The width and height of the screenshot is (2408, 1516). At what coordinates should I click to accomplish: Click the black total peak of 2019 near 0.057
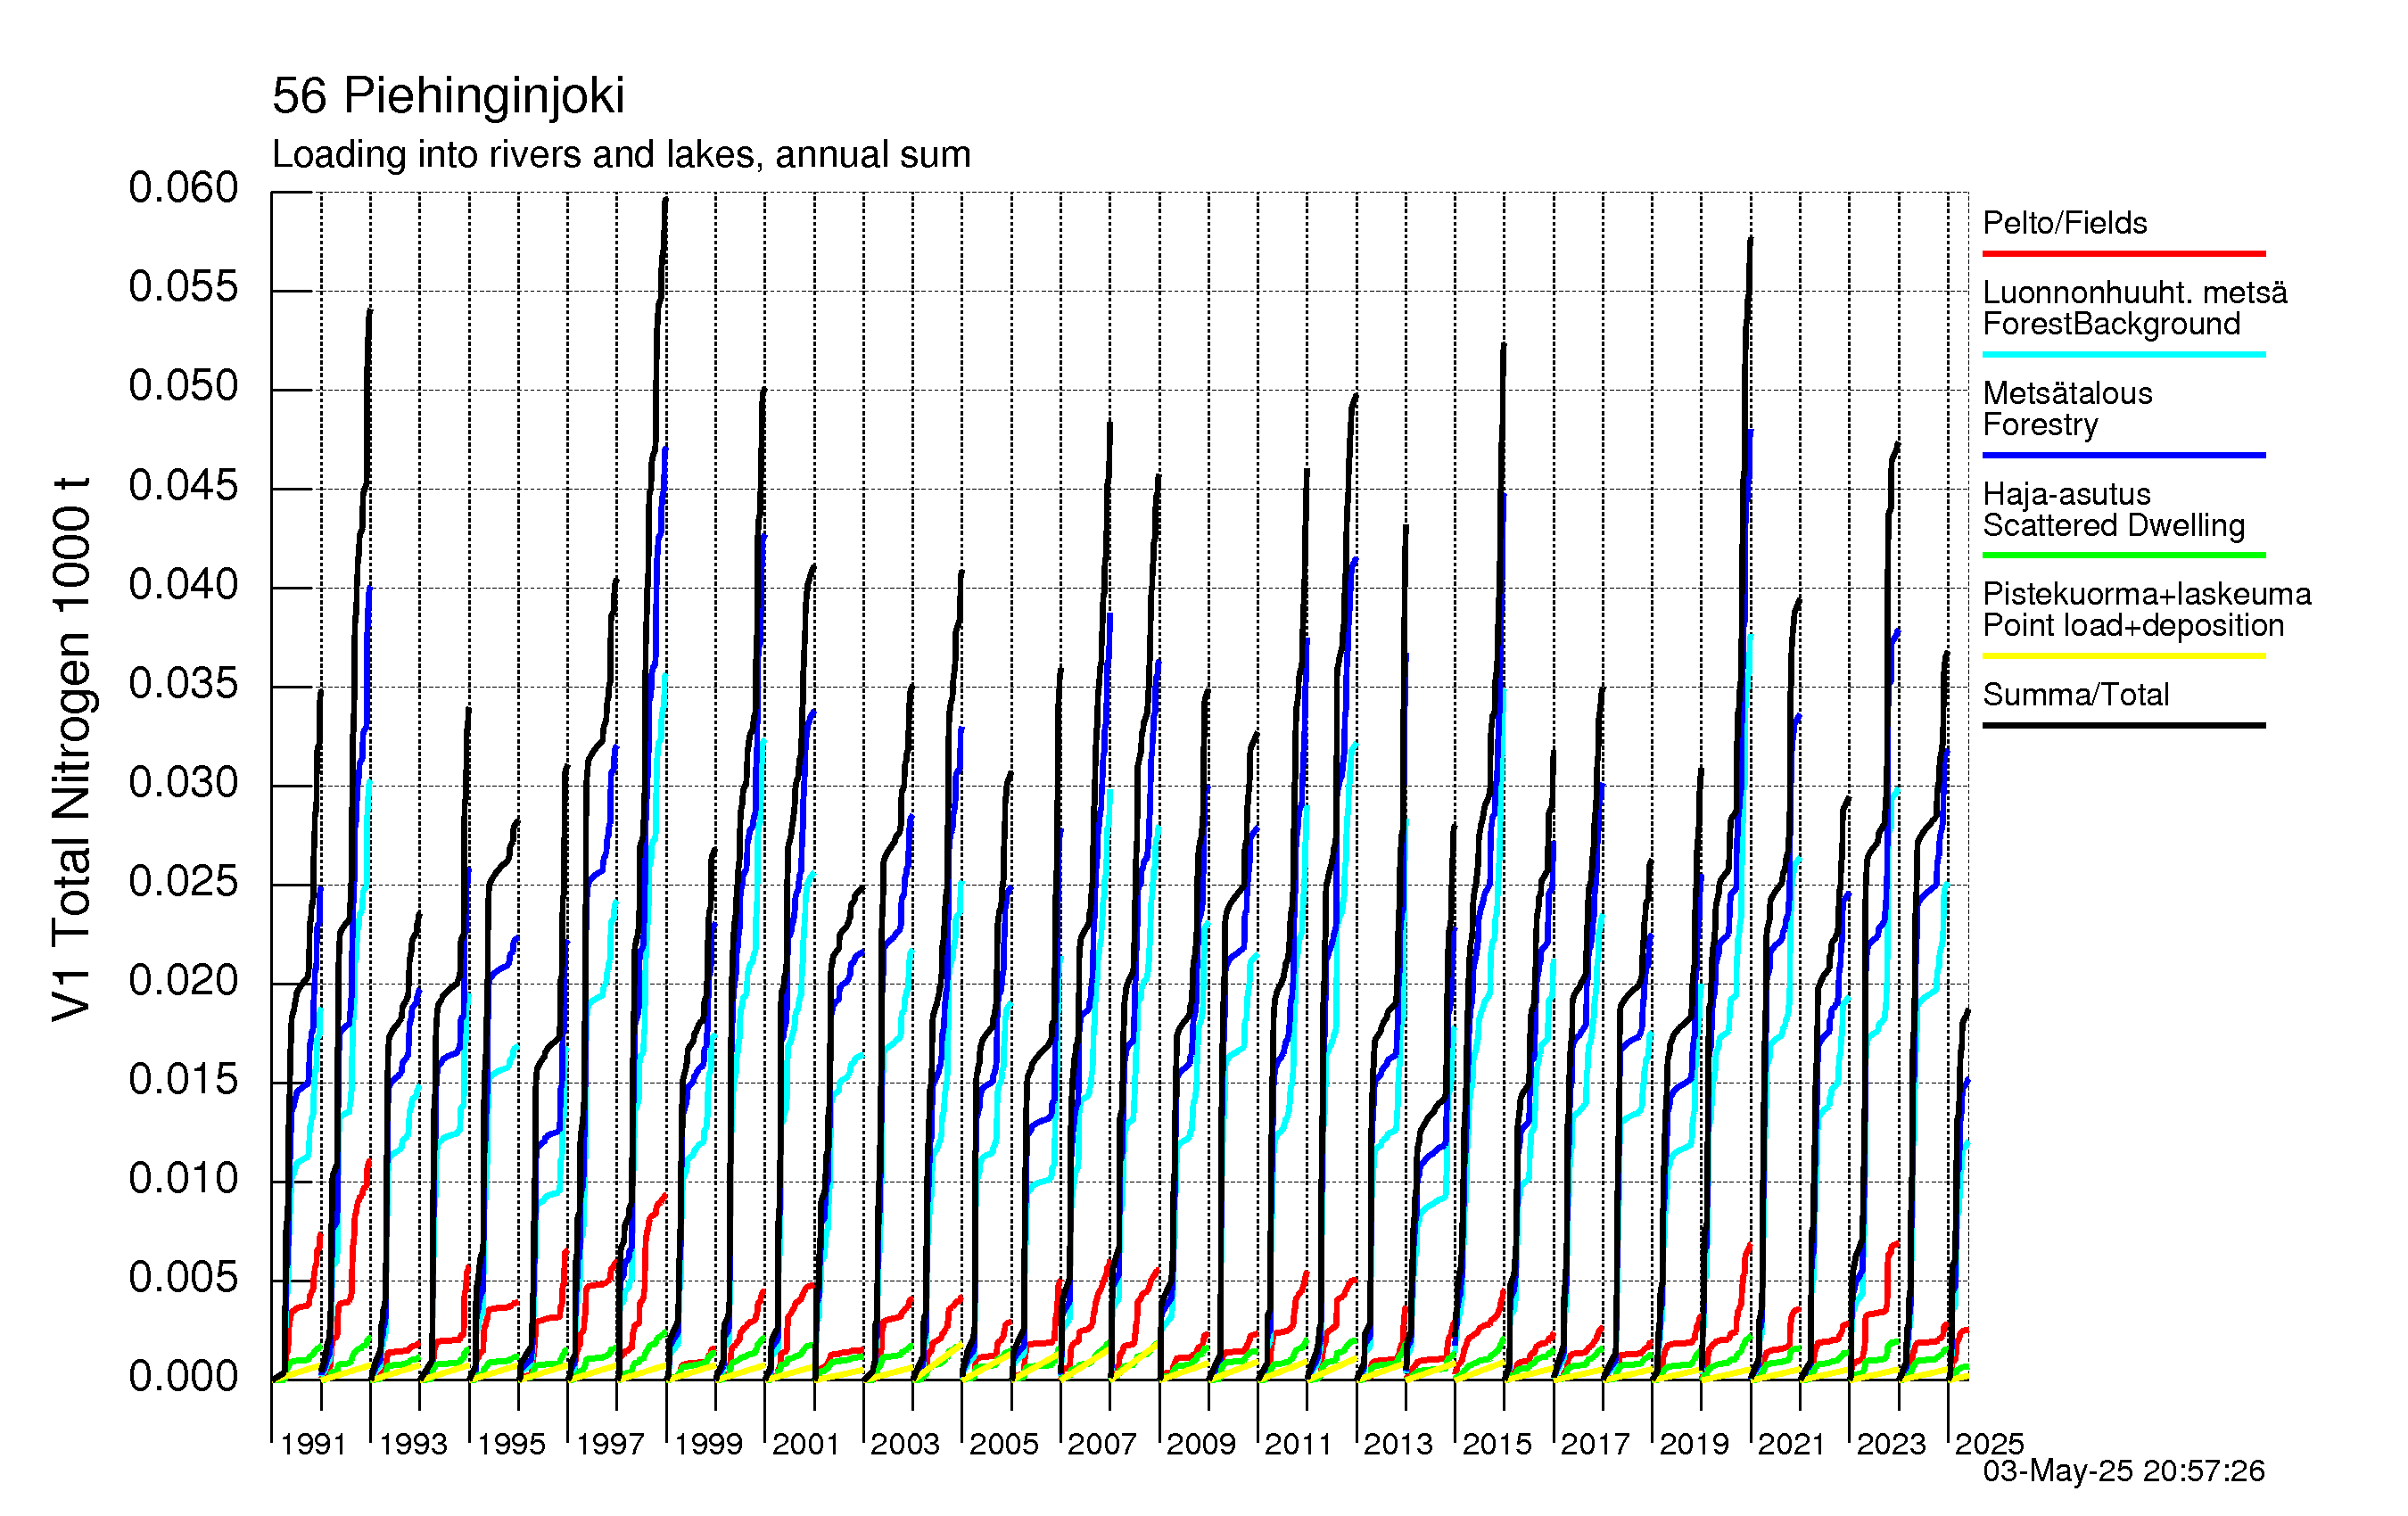(1750, 242)
